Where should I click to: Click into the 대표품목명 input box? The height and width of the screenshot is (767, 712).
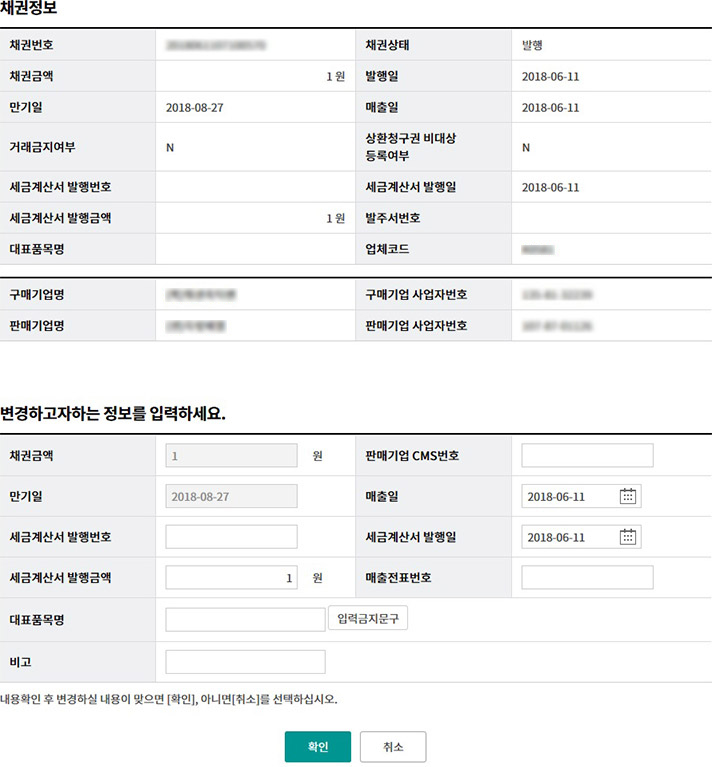245,619
